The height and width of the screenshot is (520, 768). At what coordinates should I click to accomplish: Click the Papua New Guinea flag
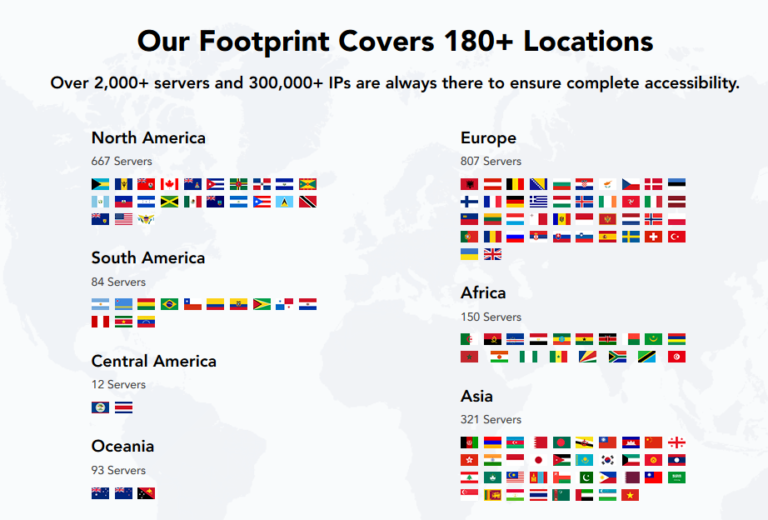click(x=146, y=493)
